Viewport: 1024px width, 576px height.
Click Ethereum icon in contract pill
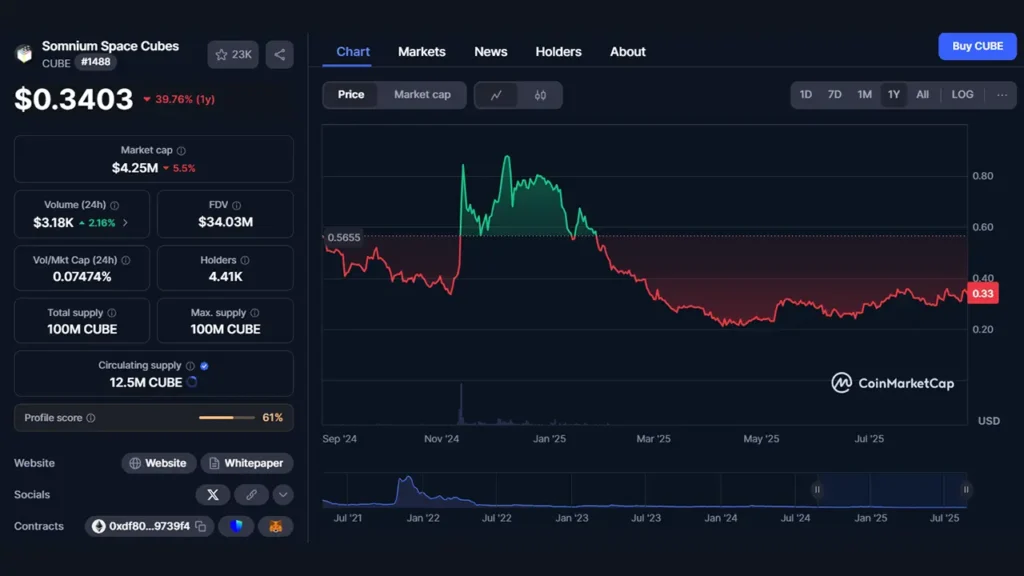pyautogui.click(x=99, y=526)
